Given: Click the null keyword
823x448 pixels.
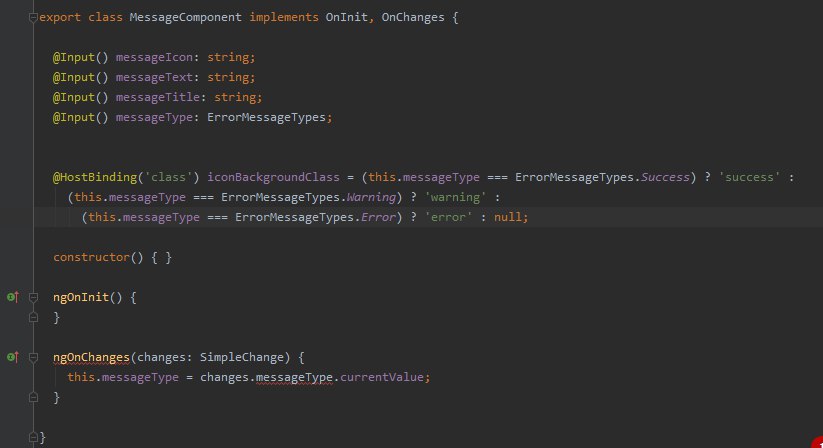Looking at the screenshot, I should click(x=508, y=217).
